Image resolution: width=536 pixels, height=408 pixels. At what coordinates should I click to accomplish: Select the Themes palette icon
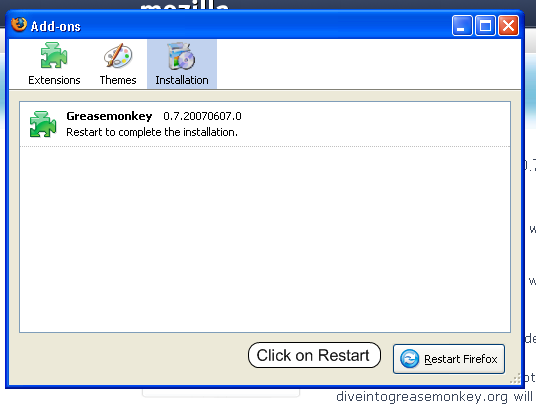pos(118,56)
